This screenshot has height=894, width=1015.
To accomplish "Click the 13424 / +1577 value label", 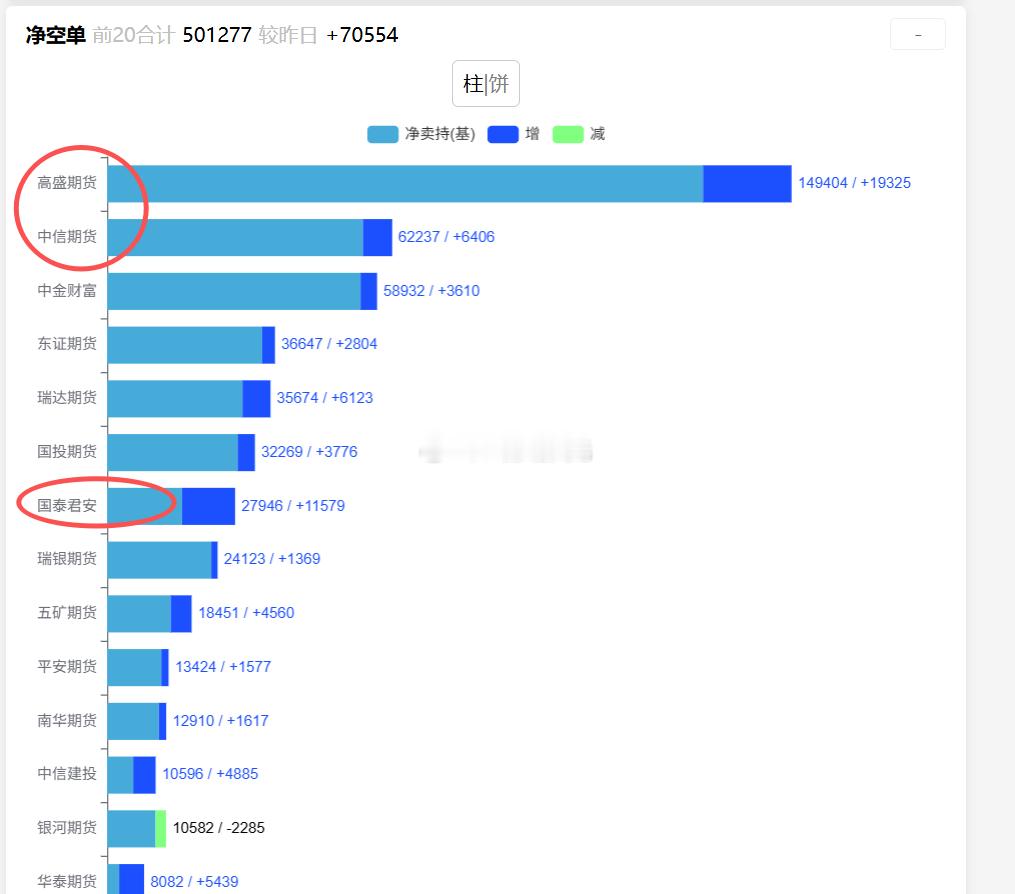I will pyautogui.click(x=223, y=666).
